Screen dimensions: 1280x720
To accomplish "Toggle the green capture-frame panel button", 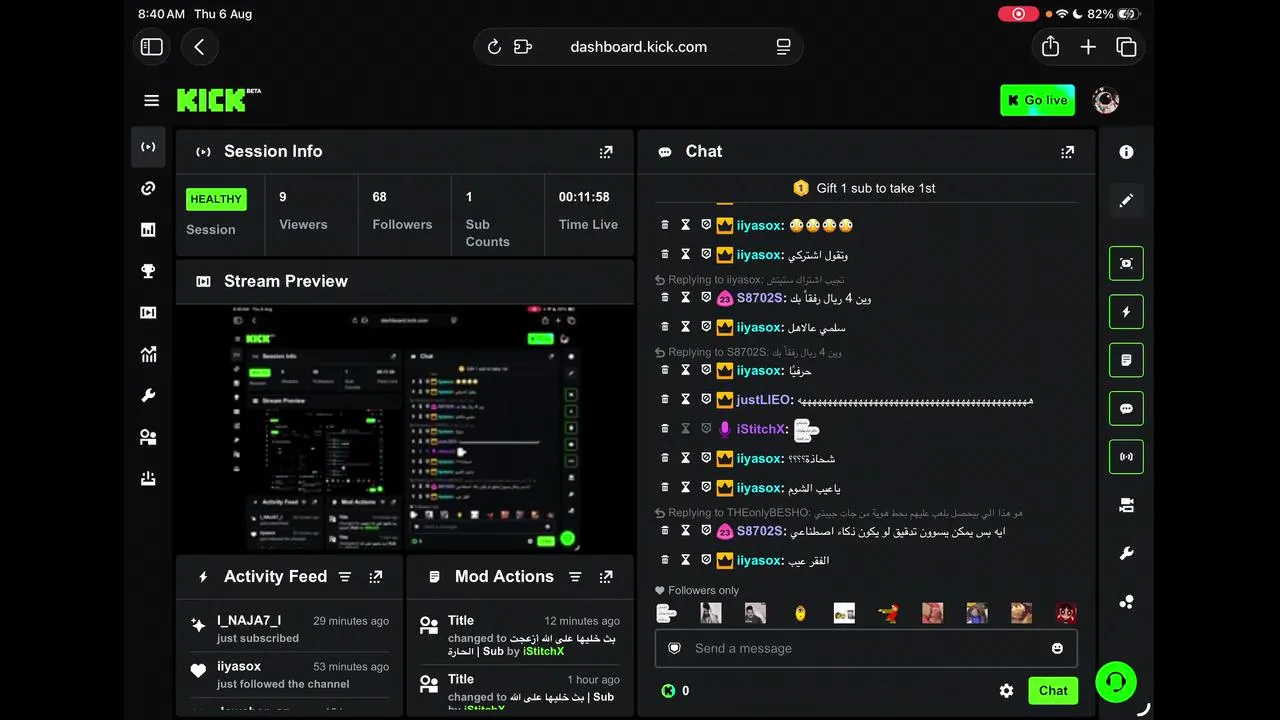I will coord(1126,263).
